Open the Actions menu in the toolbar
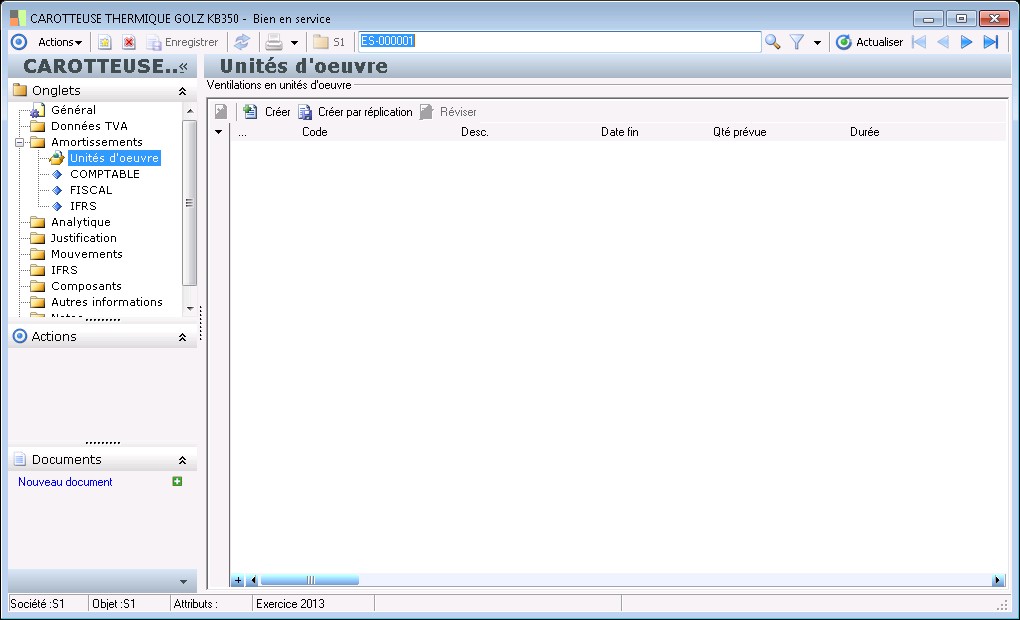This screenshot has width=1020, height=620. [x=59, y=42]
